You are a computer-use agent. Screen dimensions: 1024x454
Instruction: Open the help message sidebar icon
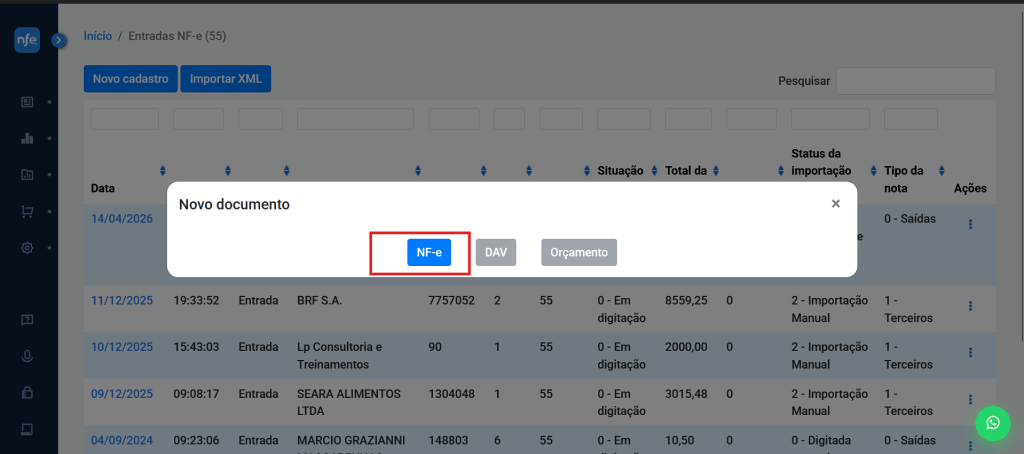pyautogui.click(x=27, y=320)
